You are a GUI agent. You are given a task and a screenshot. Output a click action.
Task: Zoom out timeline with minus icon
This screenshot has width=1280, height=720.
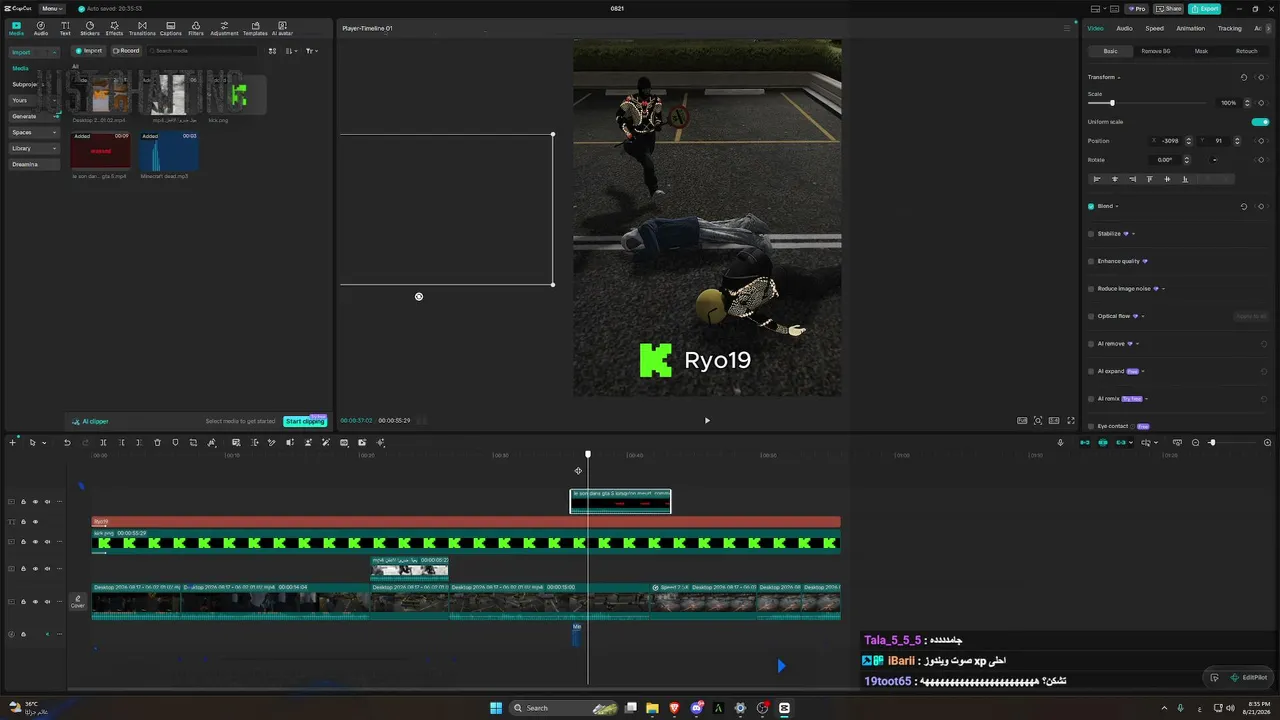click(x=1196, y=443)
